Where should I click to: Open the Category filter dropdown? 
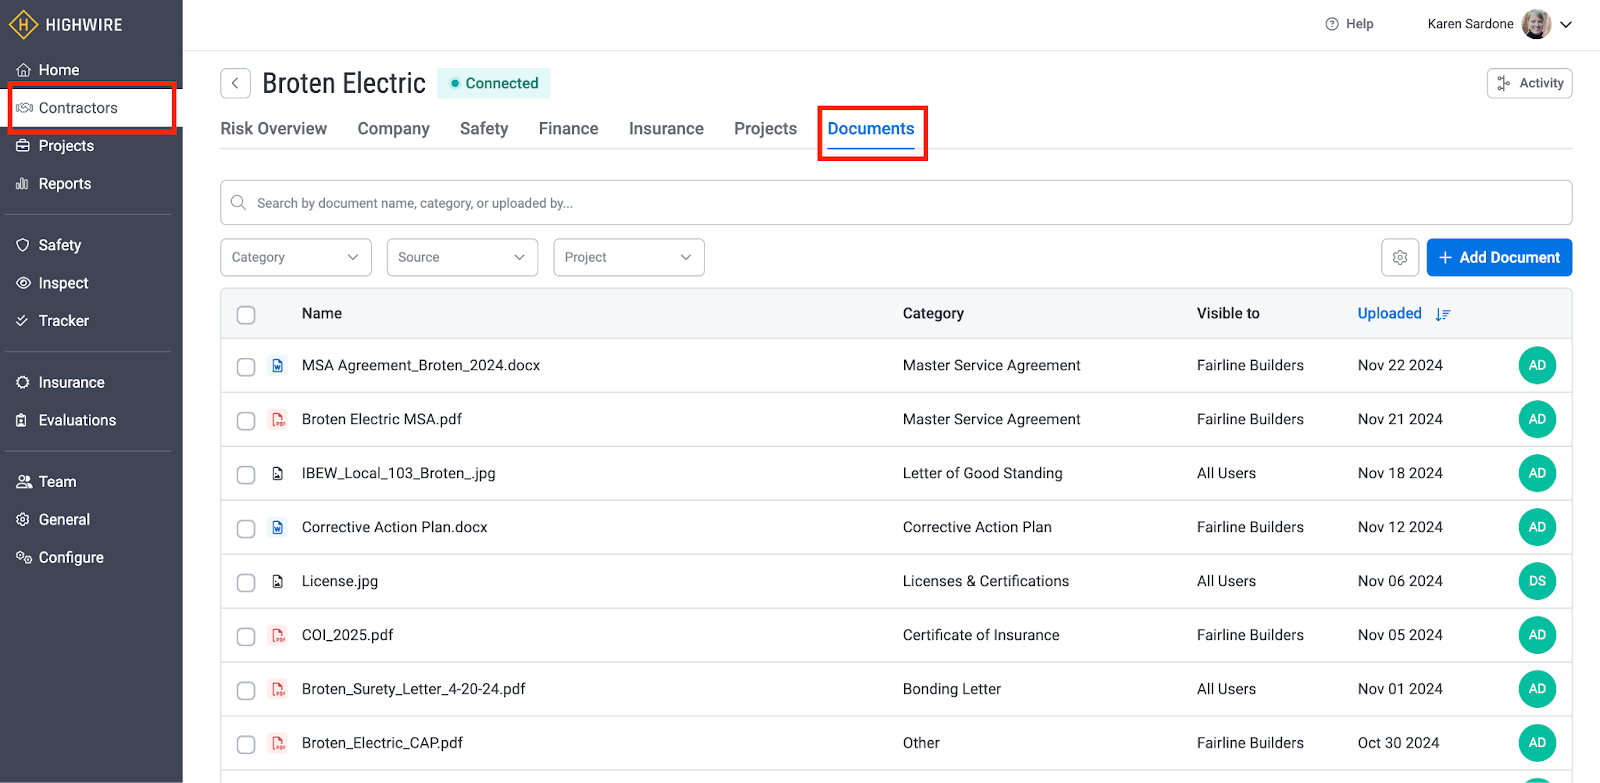pyautogui.click(x=296, y=257)
